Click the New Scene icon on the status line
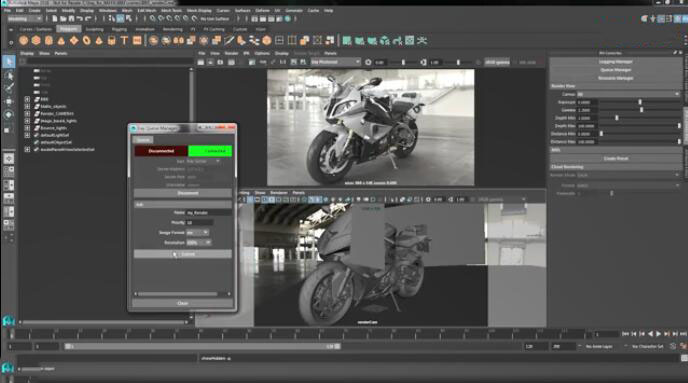Screen dimensions: 688x383 coord(54,19)
